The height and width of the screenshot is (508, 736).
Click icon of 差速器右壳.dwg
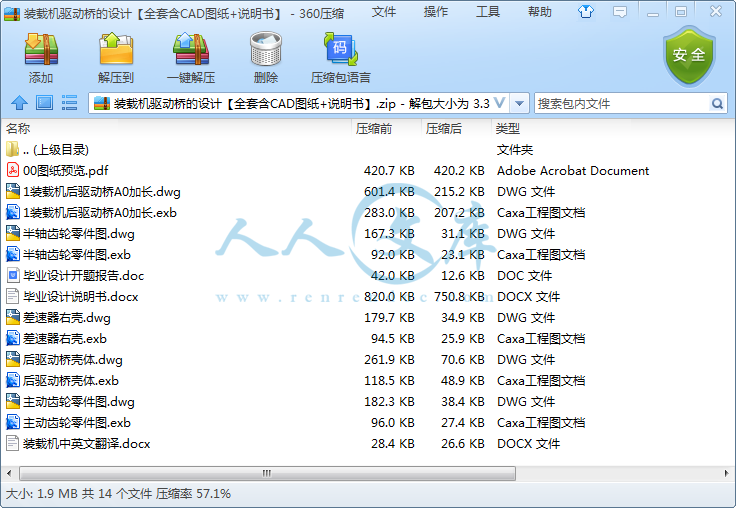(13, 318)
